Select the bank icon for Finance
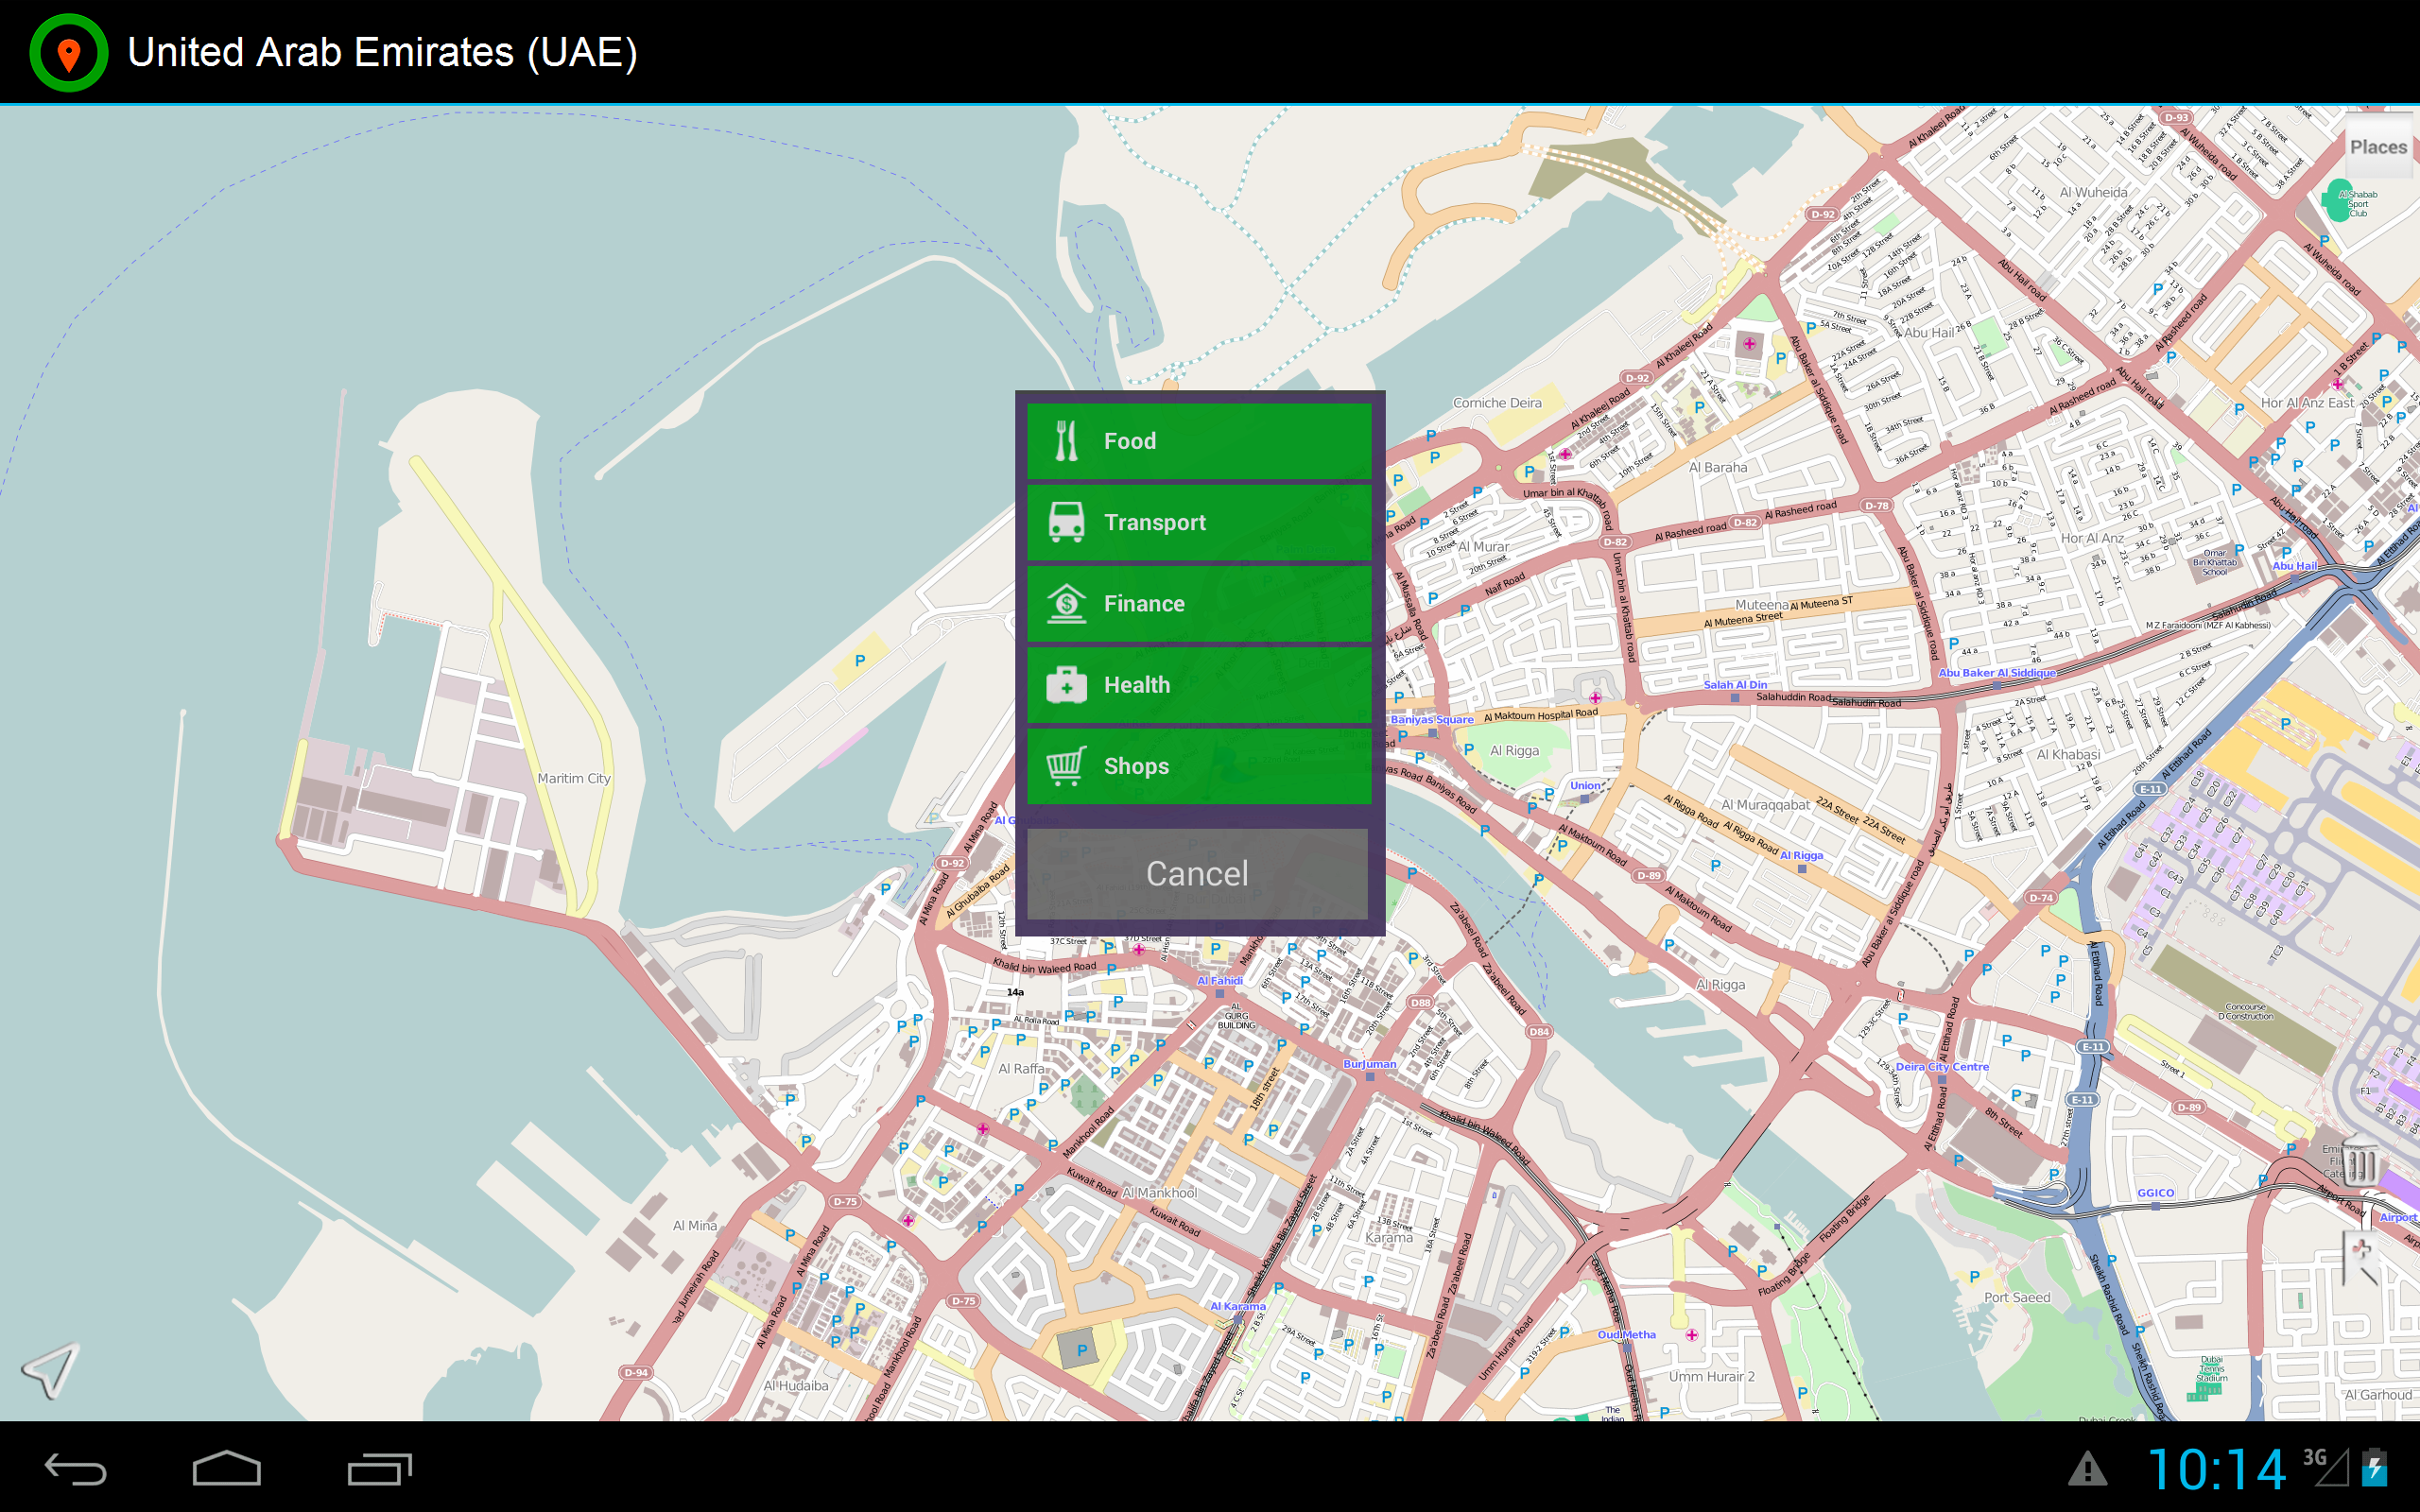The width and height of the screenshot is (2420, 1512). [x=1066, y=603]
